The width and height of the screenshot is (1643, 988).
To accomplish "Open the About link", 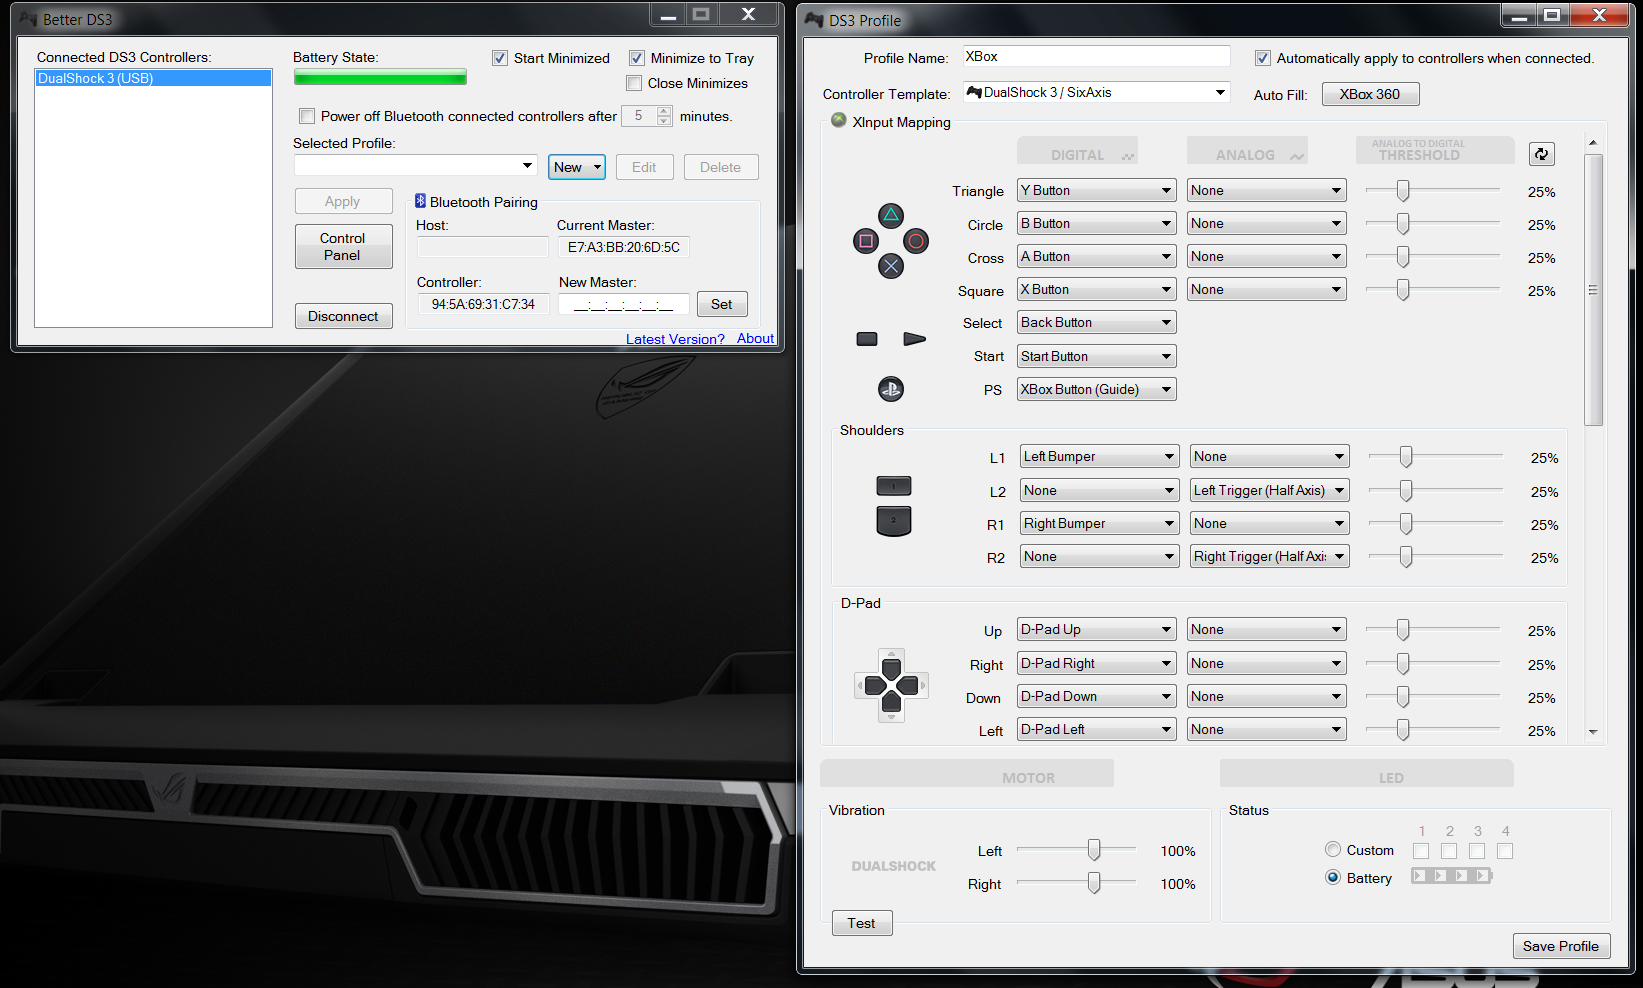I will (x=755, y=338).
